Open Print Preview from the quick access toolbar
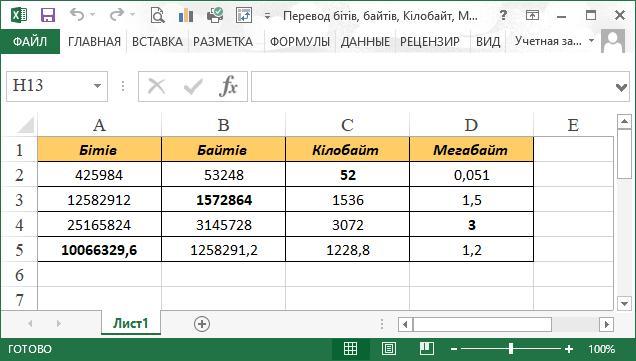The height and width of the screenshot is (361, 636). (157, 15)
